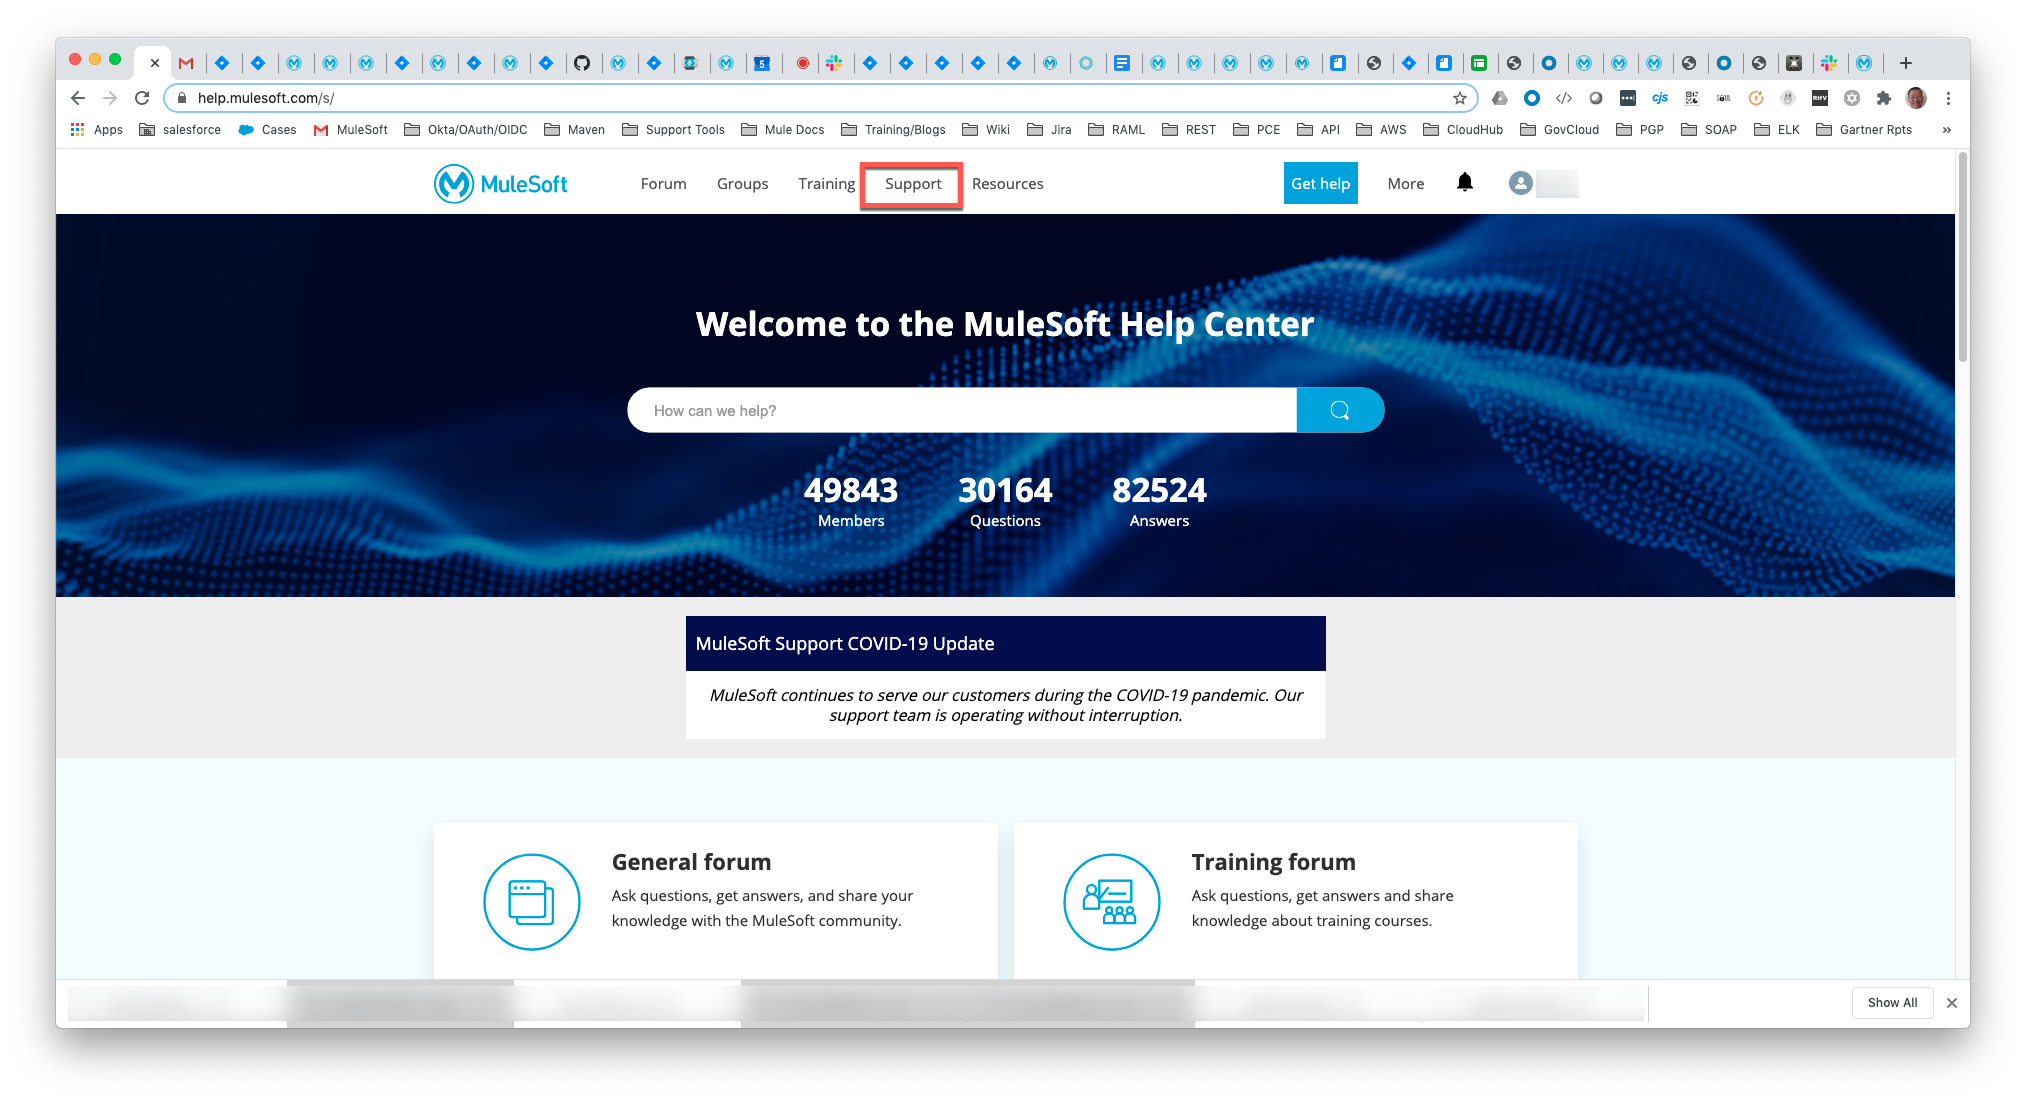The image size is (2026, 1102).
Task: Open the Forum navigation link
Action: [x=663, y=184]
